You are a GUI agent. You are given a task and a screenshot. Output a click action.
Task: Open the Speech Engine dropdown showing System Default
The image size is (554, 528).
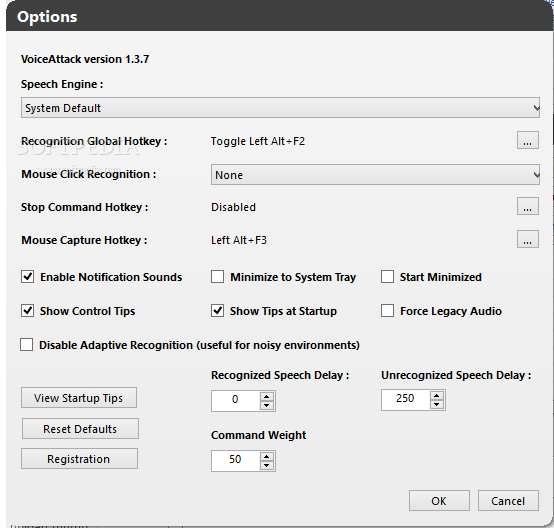click(x=280, y=107)
